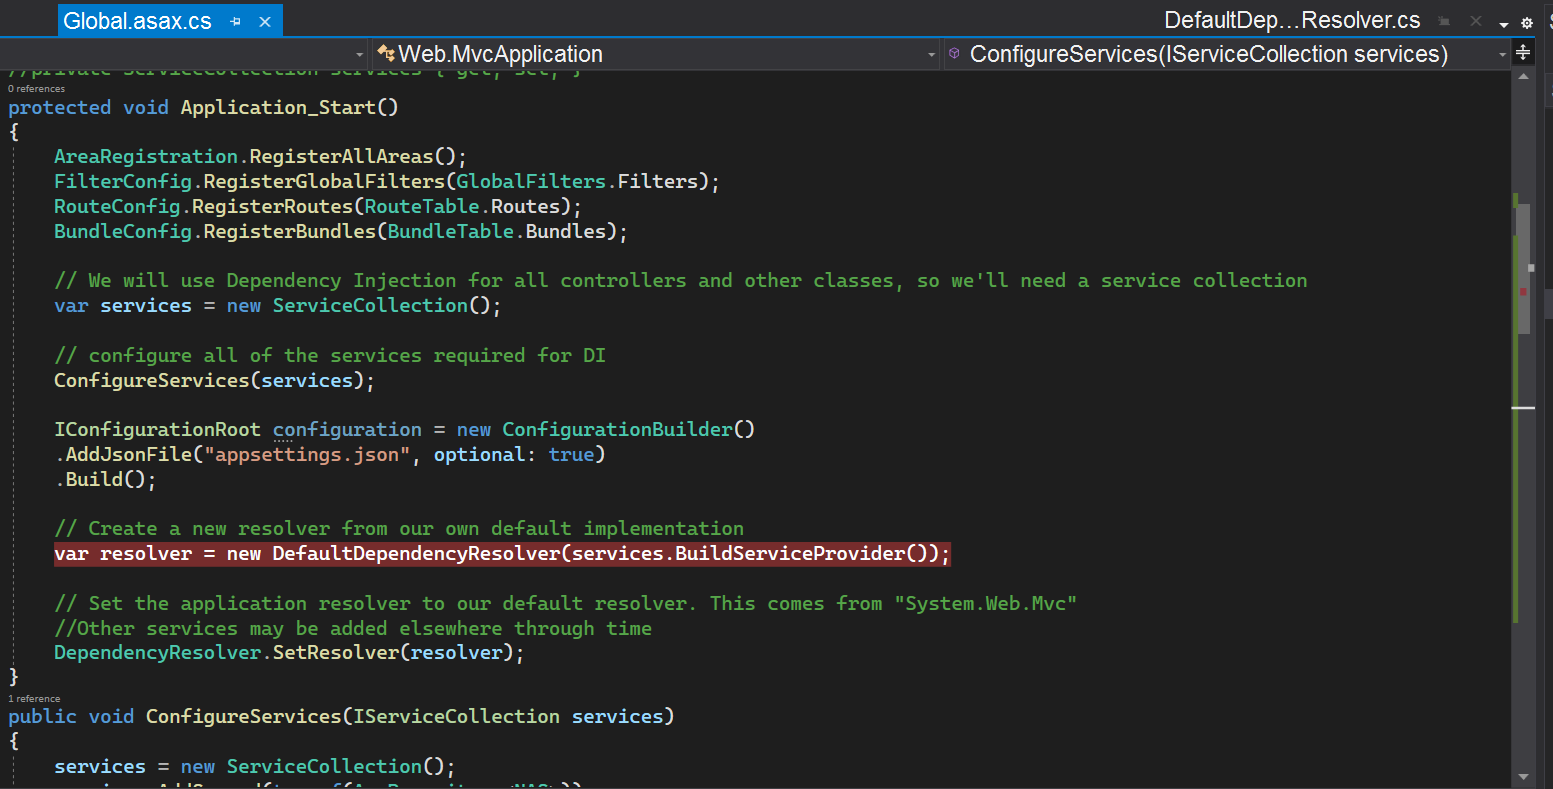The height and width of the screenshot is (789, 1553).
Task: Click the 'Create a new resolver' comment
Action: (399, 529)
